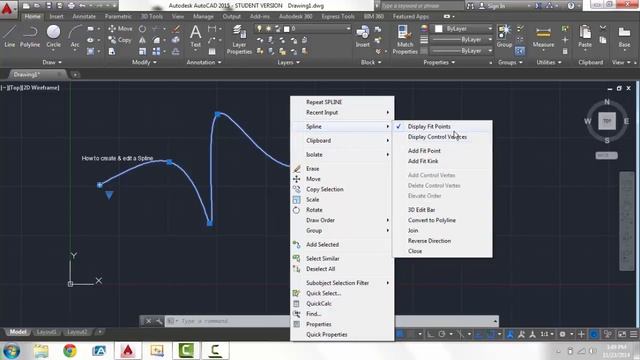Click the WCS label under ViewCube

607,156
